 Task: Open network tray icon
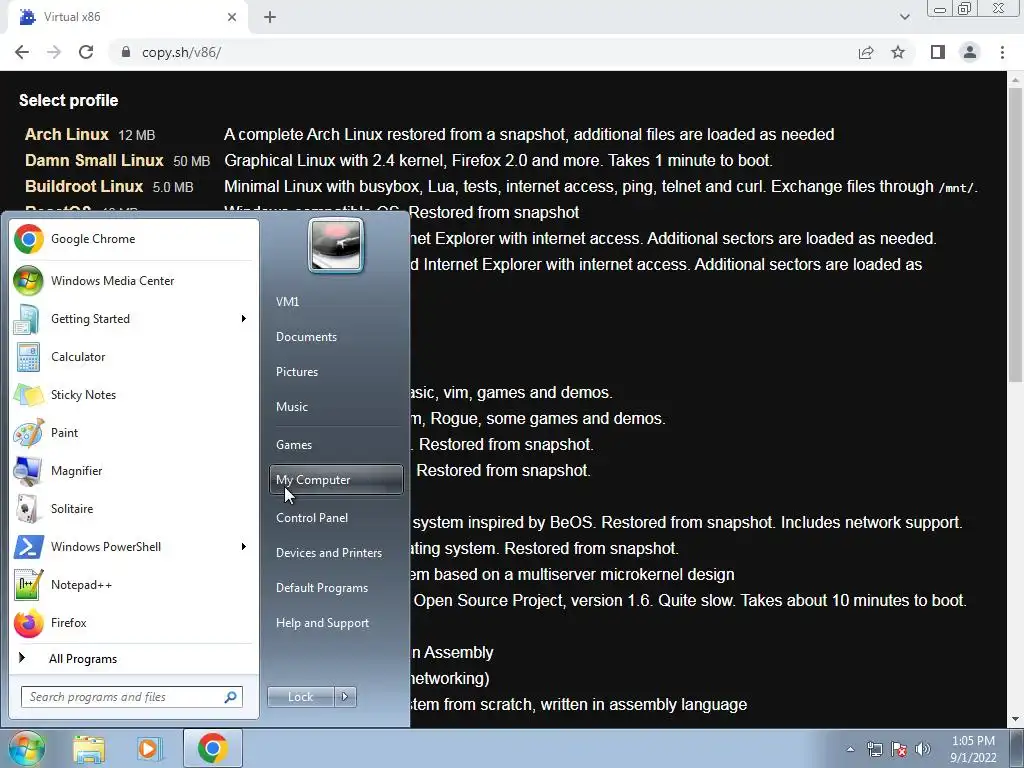click(874, 748)
